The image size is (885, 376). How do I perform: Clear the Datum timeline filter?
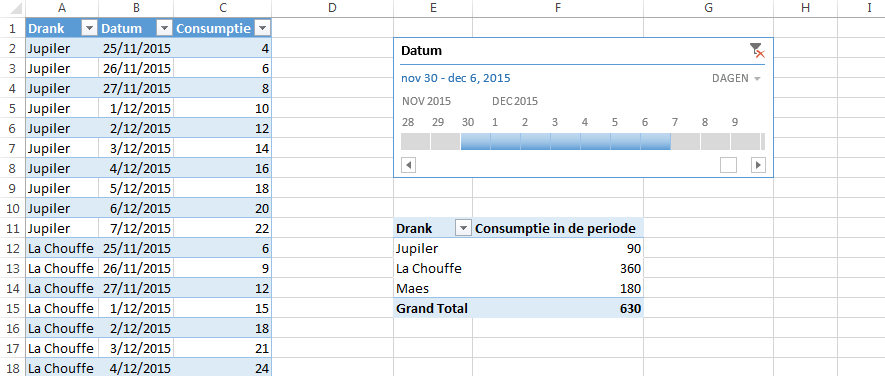(757, 50)
